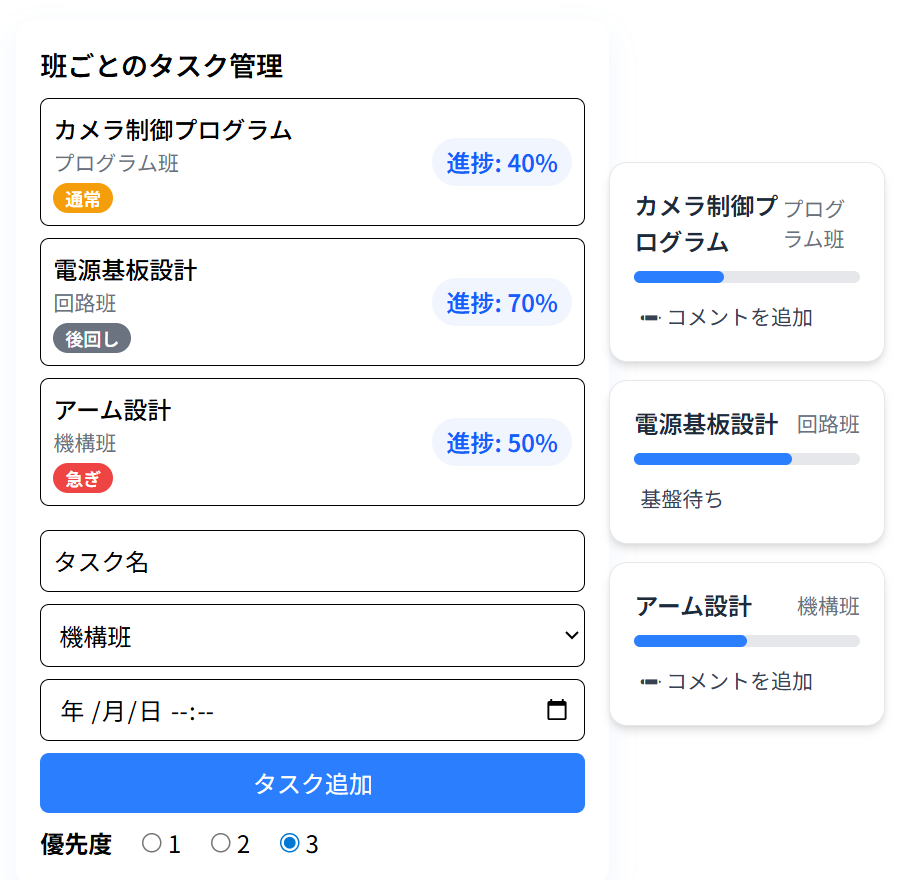
Task: Click the calendar icon in date field
Action: click(557, 711)
